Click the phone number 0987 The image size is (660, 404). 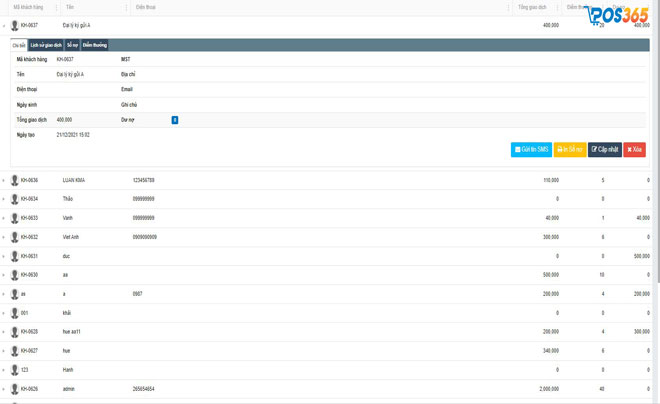[x=137, y=294]
